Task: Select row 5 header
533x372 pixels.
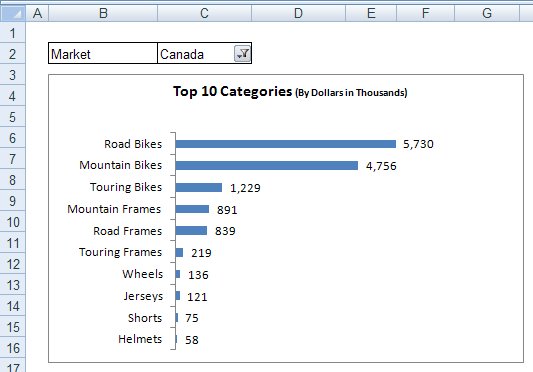Action: coord(13,117)
